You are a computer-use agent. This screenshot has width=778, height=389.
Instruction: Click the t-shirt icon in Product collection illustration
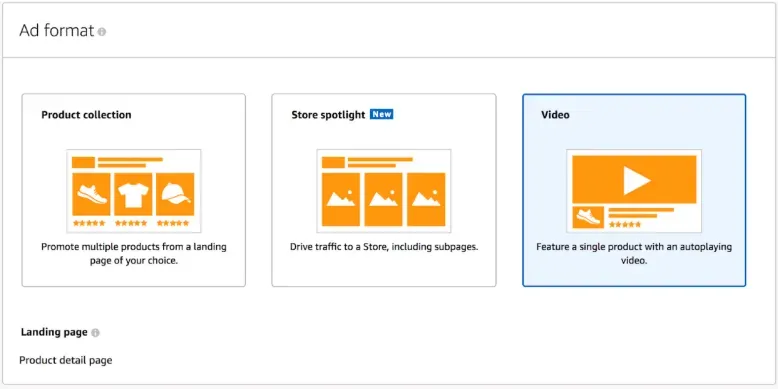[133, 194]
